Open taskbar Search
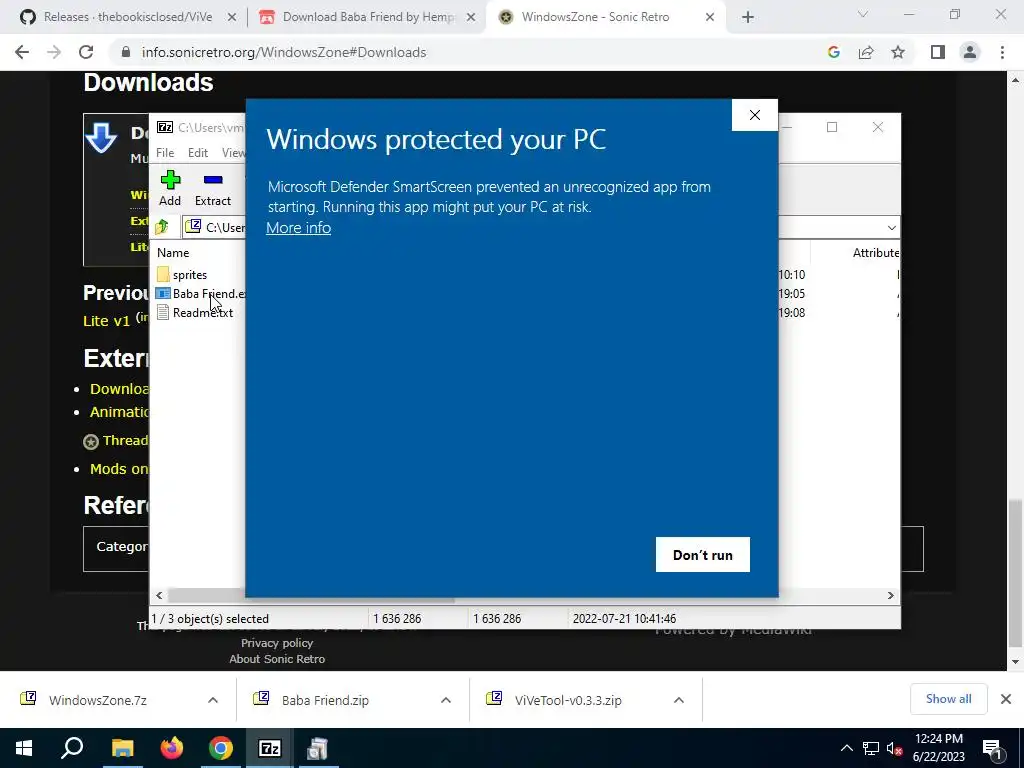The height and width of the screenshot is (768, 1024). pos(72,748)
